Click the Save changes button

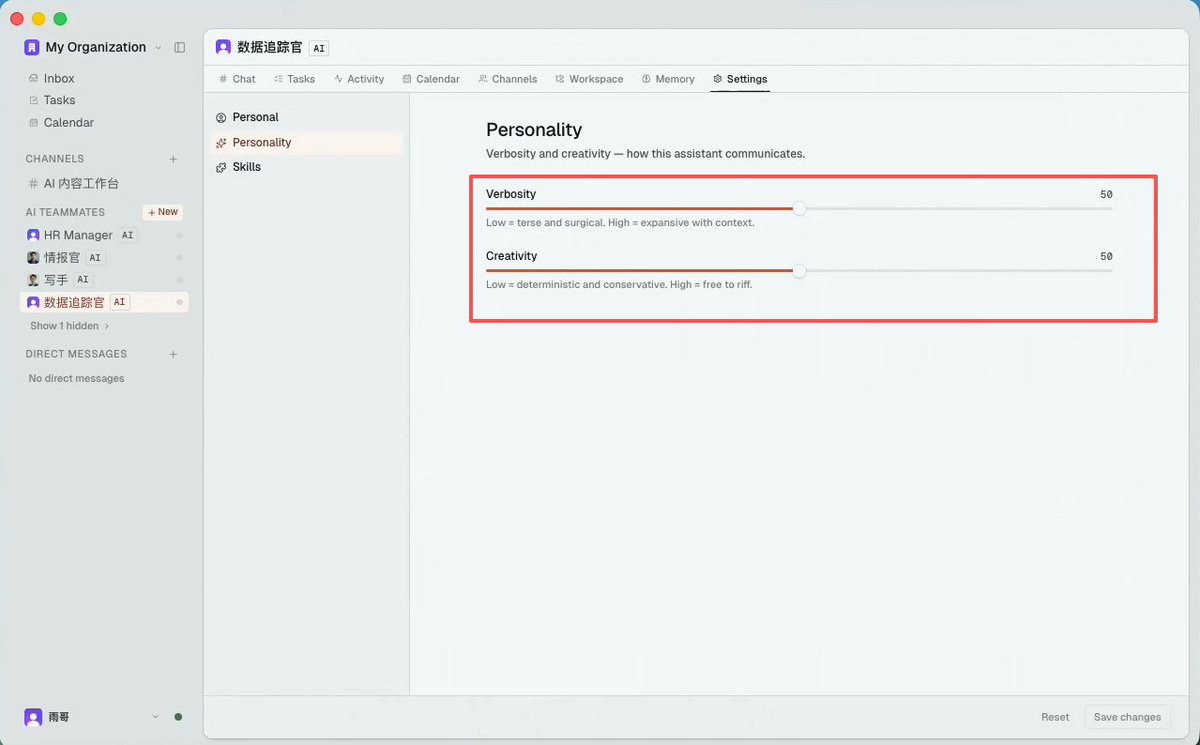pos(1127,717)
